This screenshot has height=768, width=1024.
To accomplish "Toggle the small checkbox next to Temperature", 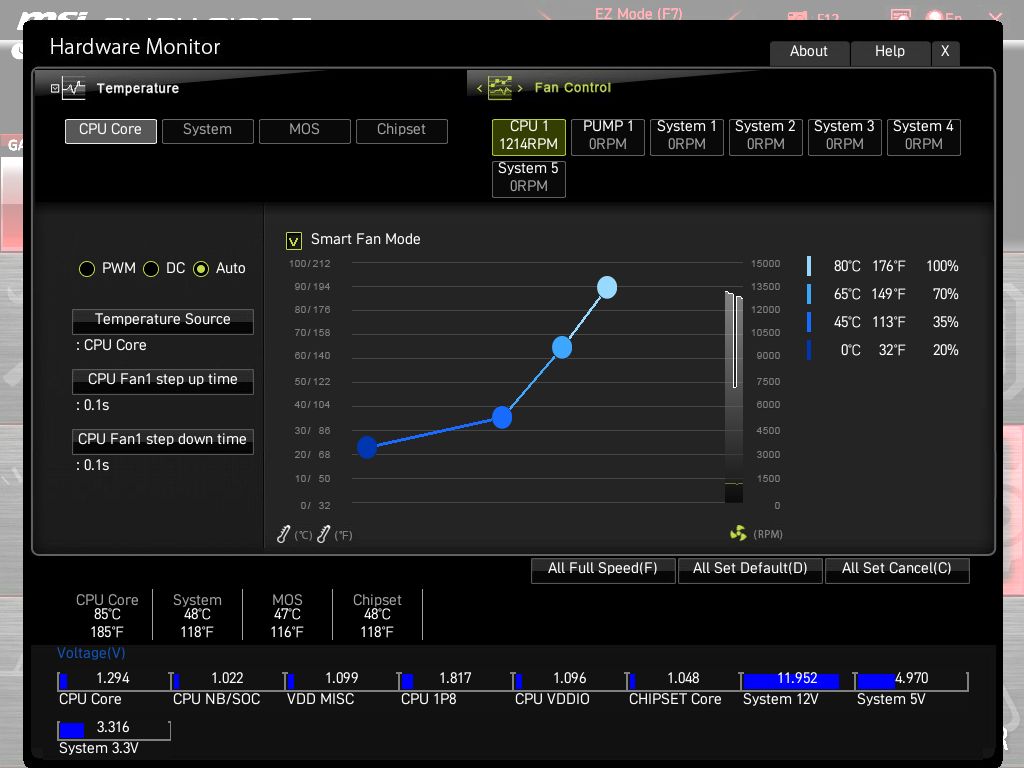I will 55,88.
